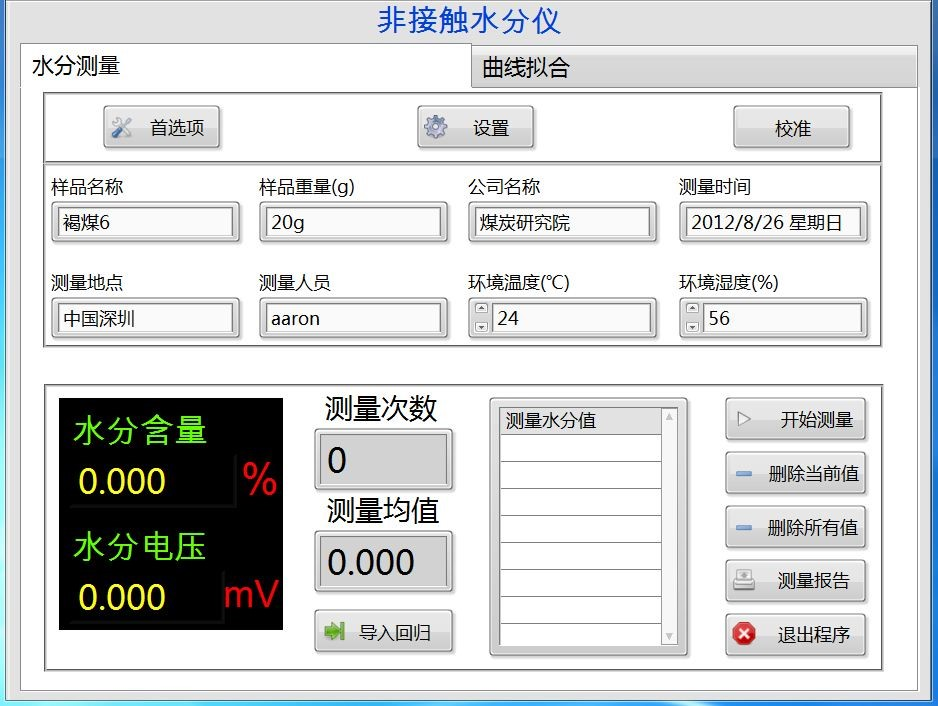This screenshot has height=706, width=938.
Task: Click the wrench icon on 首选项 button
Action: 123,127
